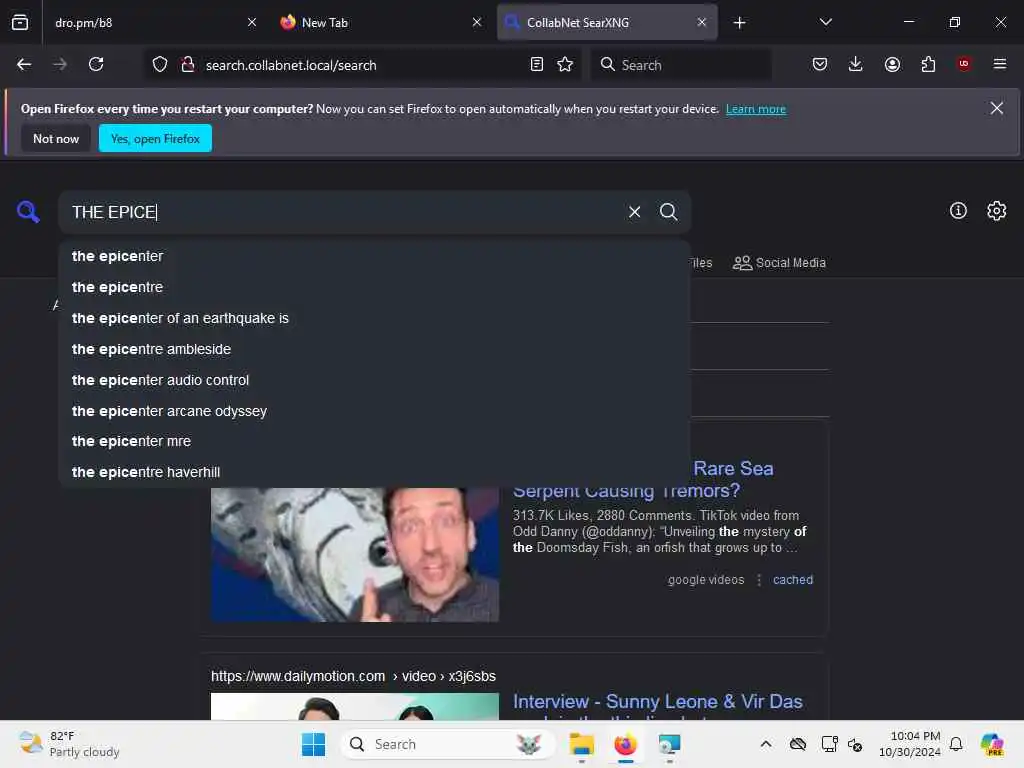Submit search with magnifier icon
Viewport: 1024px width, 768px height.
click(668, 212)
